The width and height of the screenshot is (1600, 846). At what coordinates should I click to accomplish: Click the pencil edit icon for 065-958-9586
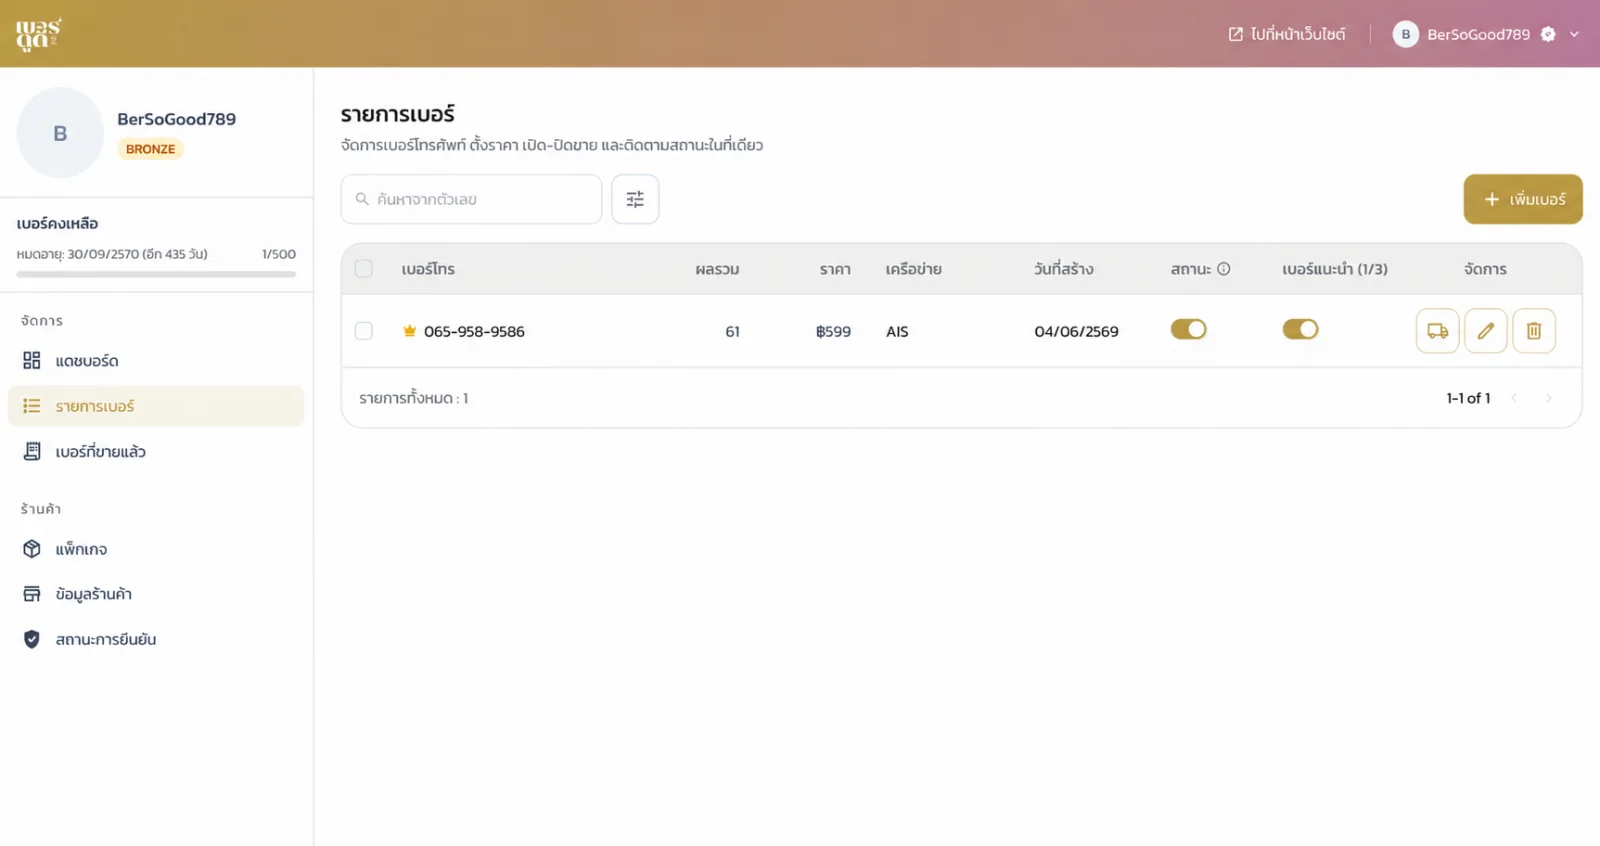point(1486,331)
